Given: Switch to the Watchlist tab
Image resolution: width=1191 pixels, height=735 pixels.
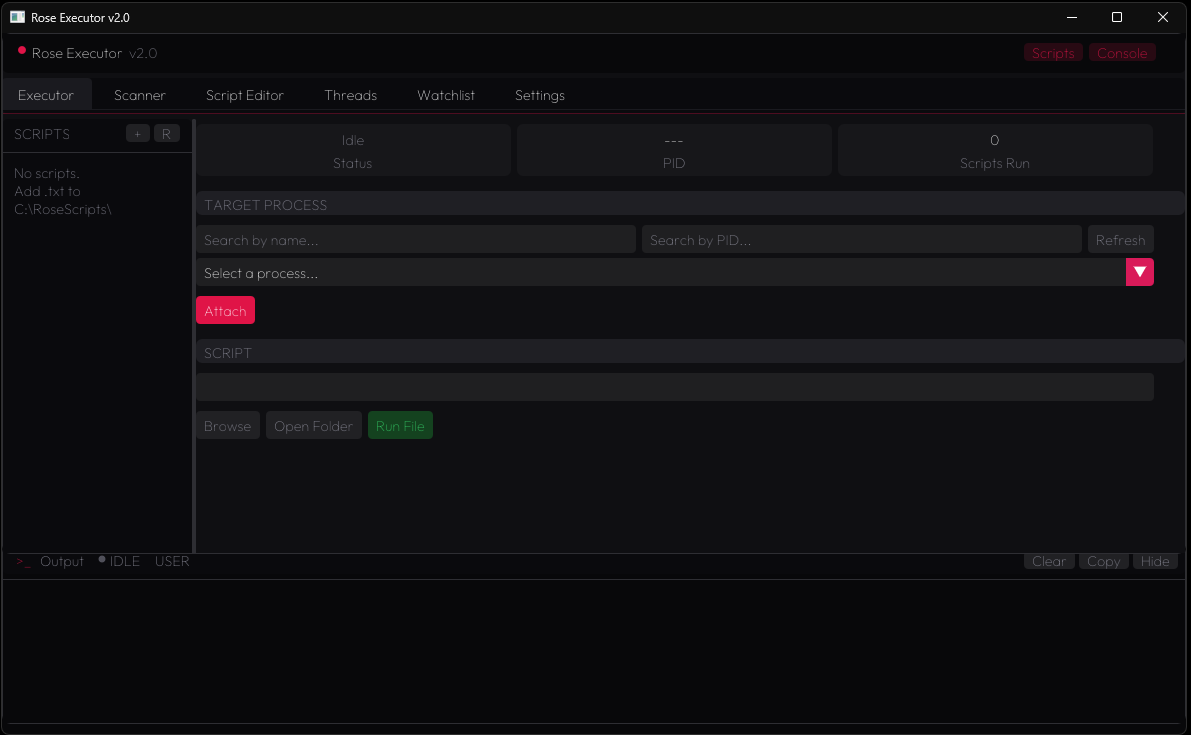Looking at the screenshot, I should click(446, 95).
